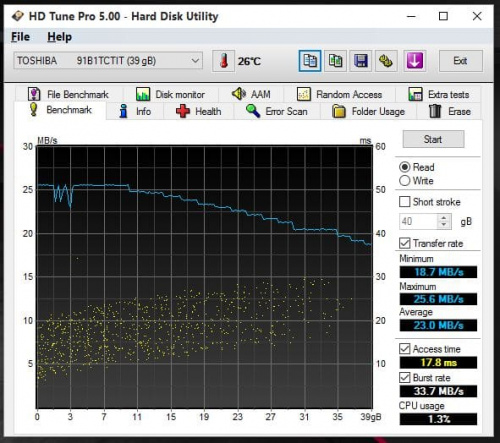This screenshot has height=443, width=500.
Task: Select the Write radio button
Action: [x=405, y=181]
